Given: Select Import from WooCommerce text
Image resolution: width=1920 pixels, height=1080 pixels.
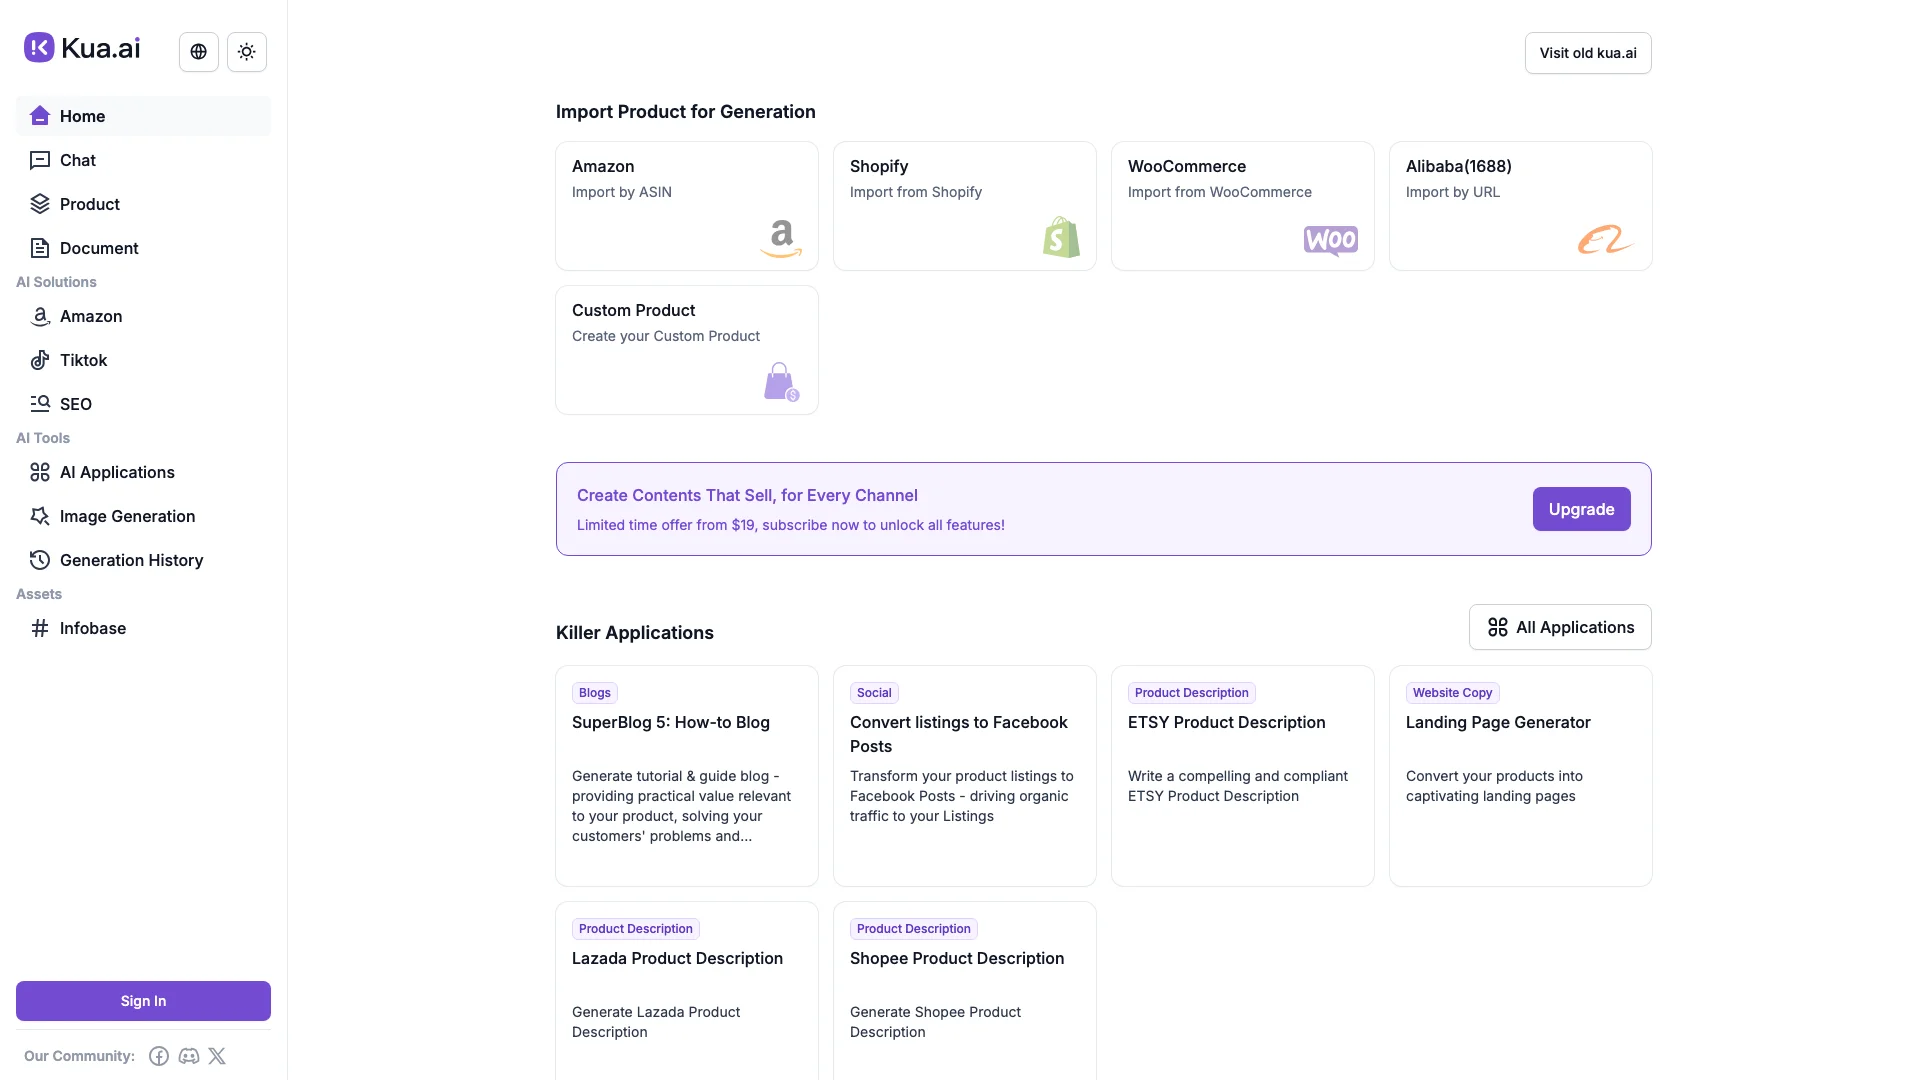Looking at the screenshot, I should 1220,192.
